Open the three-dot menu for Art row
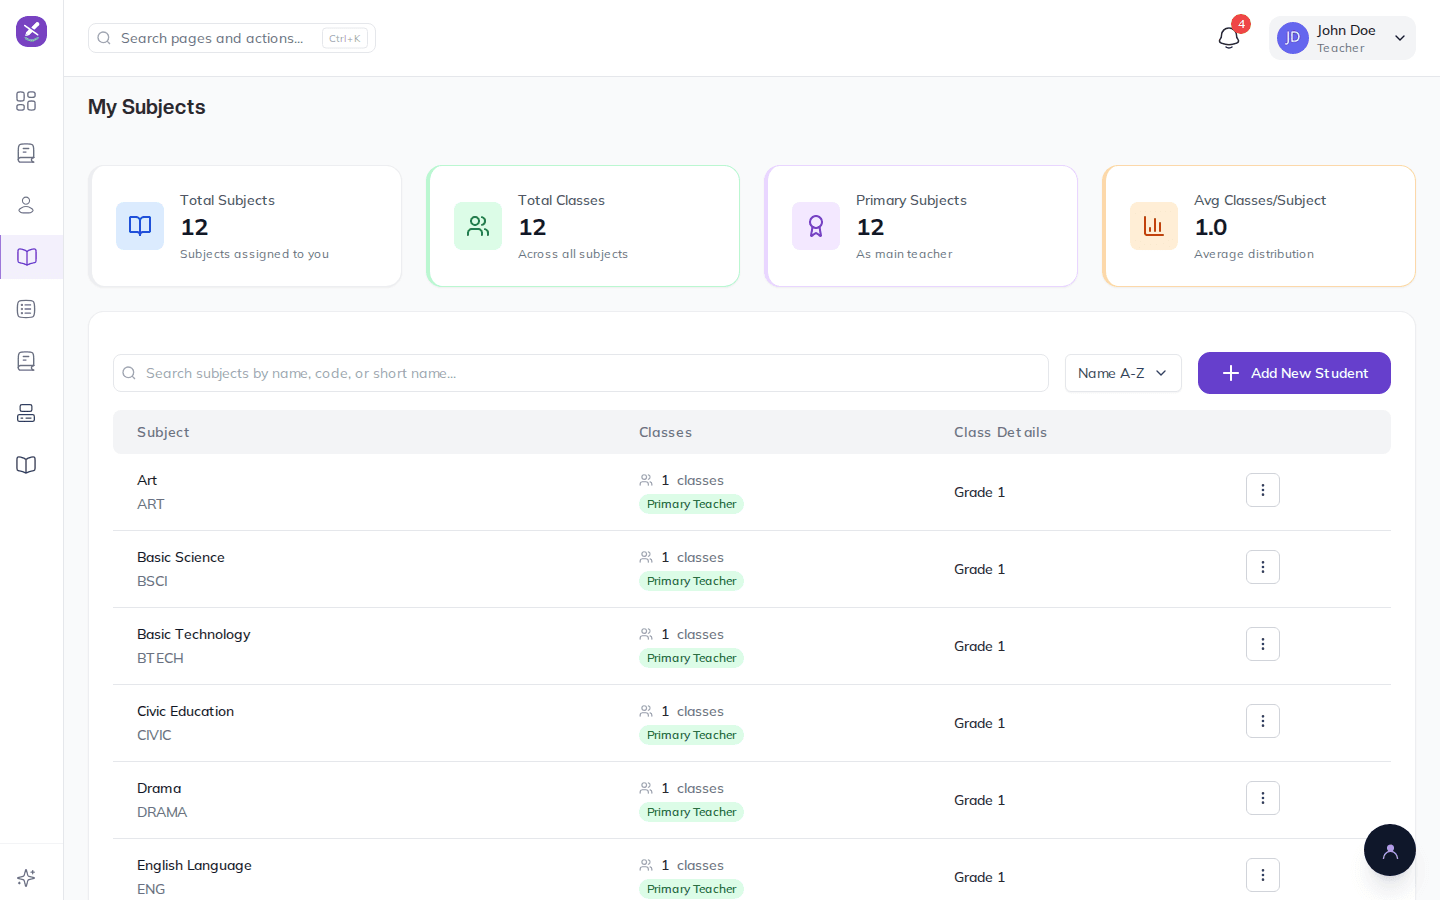The width and height of the screenshot is (1440, 900). (x=1263, y=490)
